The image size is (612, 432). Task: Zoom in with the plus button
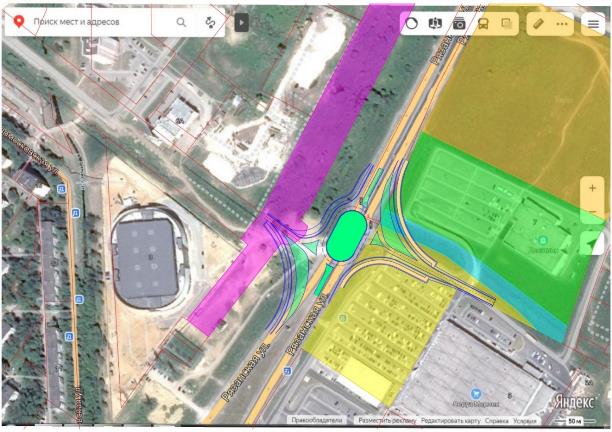click(592, 188)
